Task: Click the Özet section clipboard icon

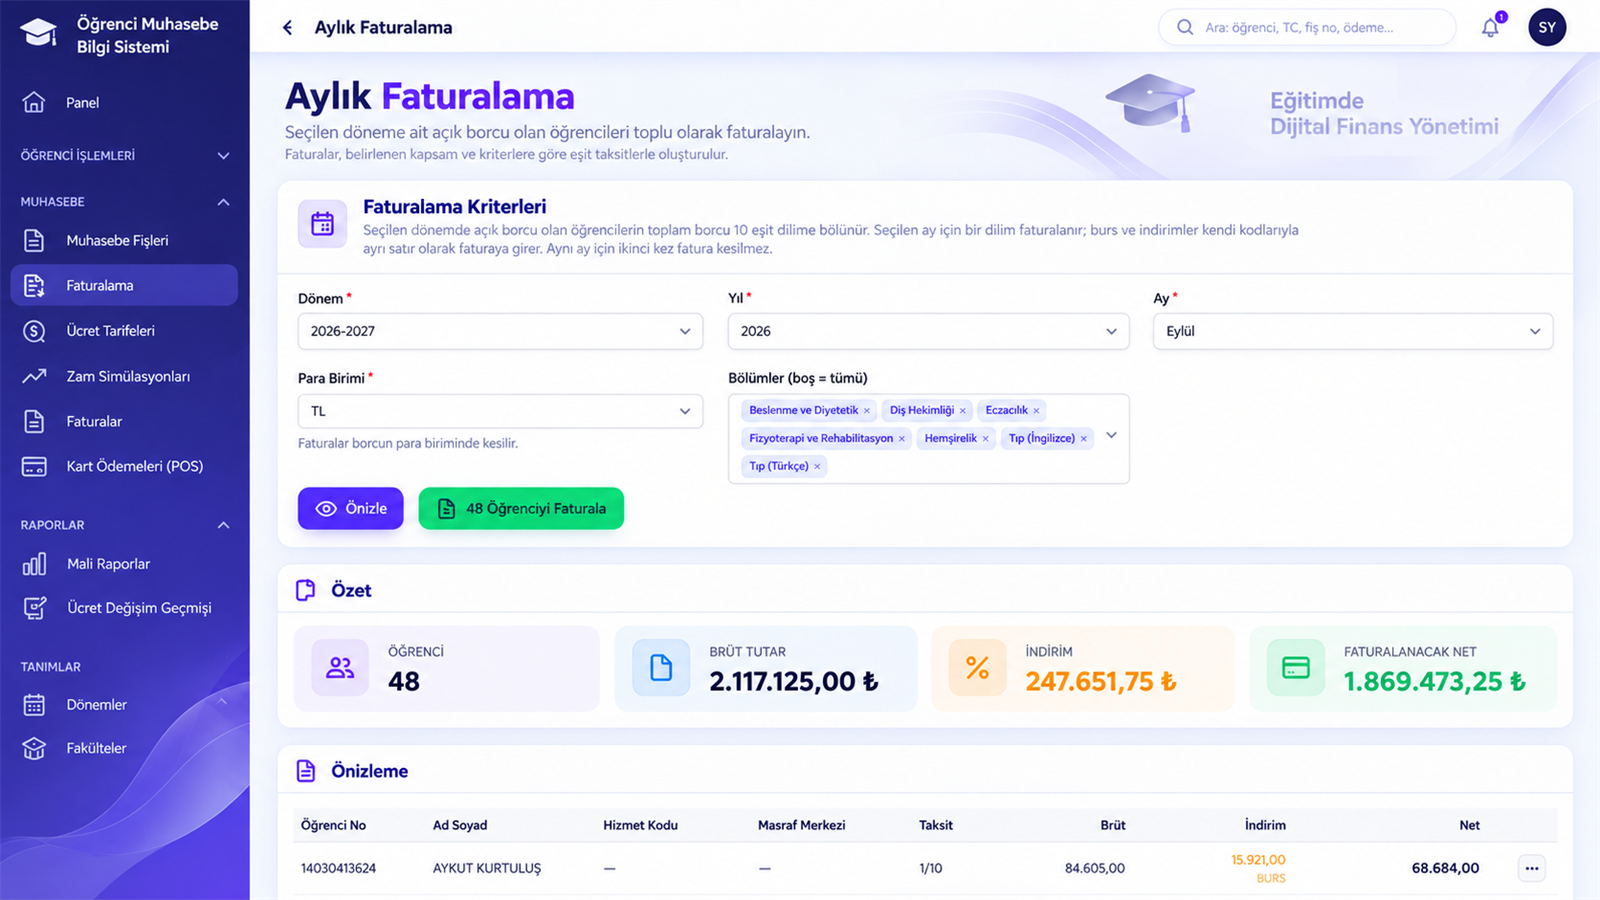Action: pyautogui.click(x=306, y=590)
